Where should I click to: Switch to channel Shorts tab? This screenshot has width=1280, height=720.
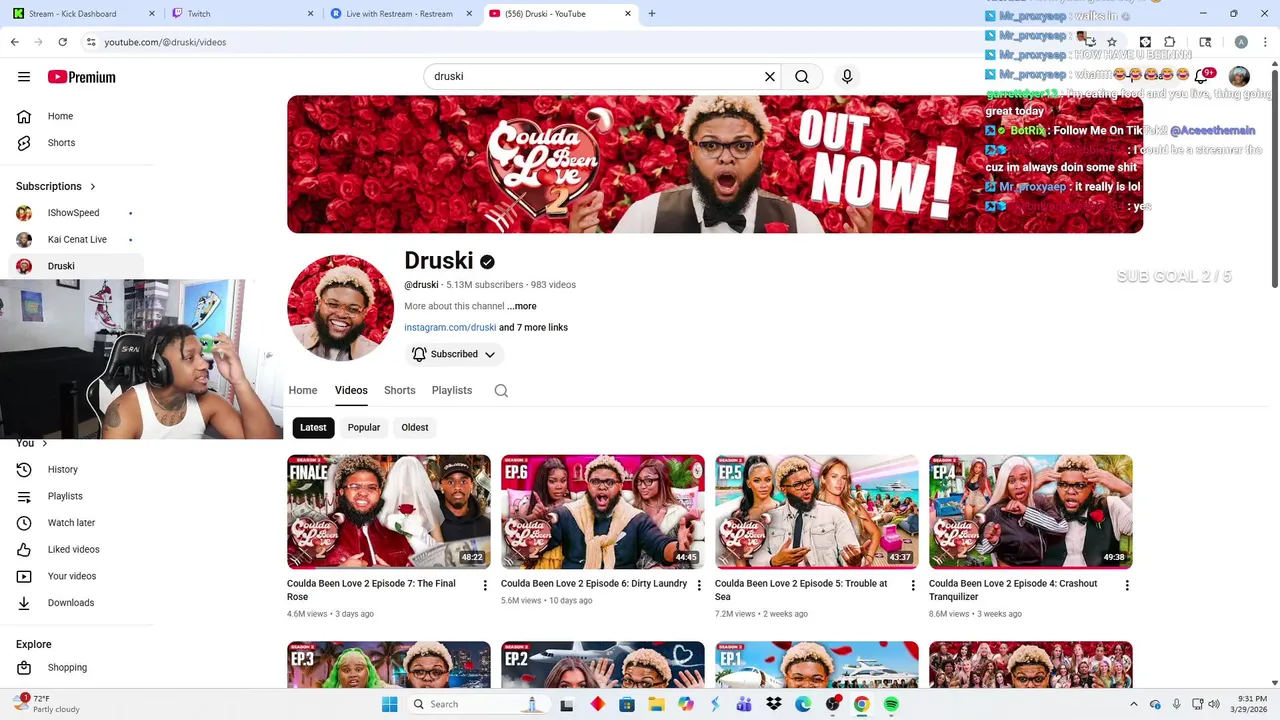(x=399, y=390)
